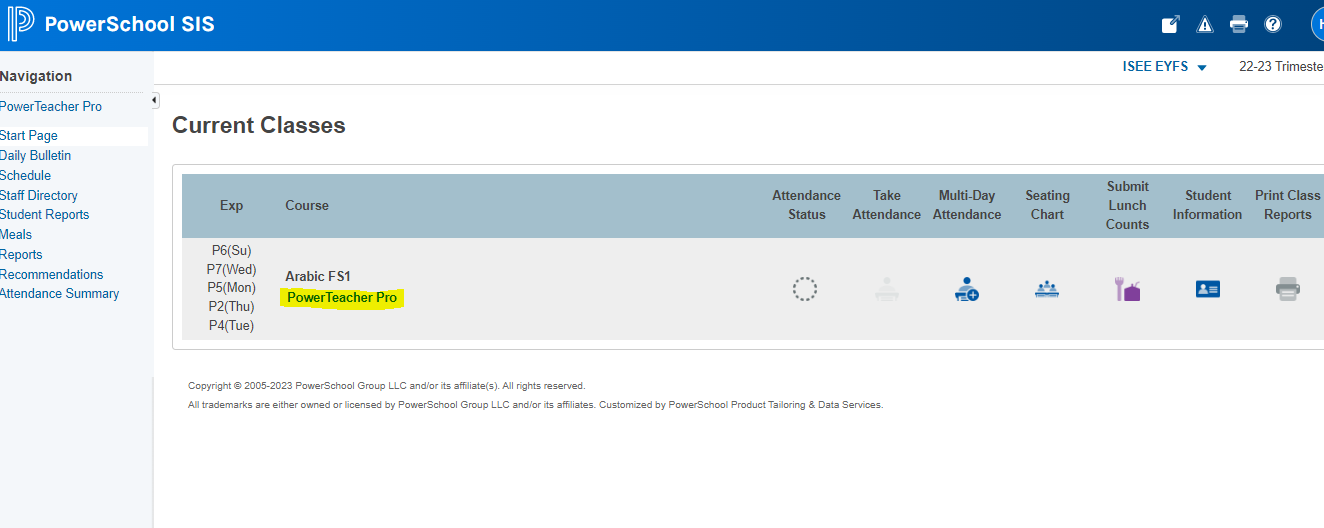Image resolution: width=1324 pixels, height=528 pixels.
Task: Click the printer icon in top header
Action: pyautogui.click(x=1239, y=25)
